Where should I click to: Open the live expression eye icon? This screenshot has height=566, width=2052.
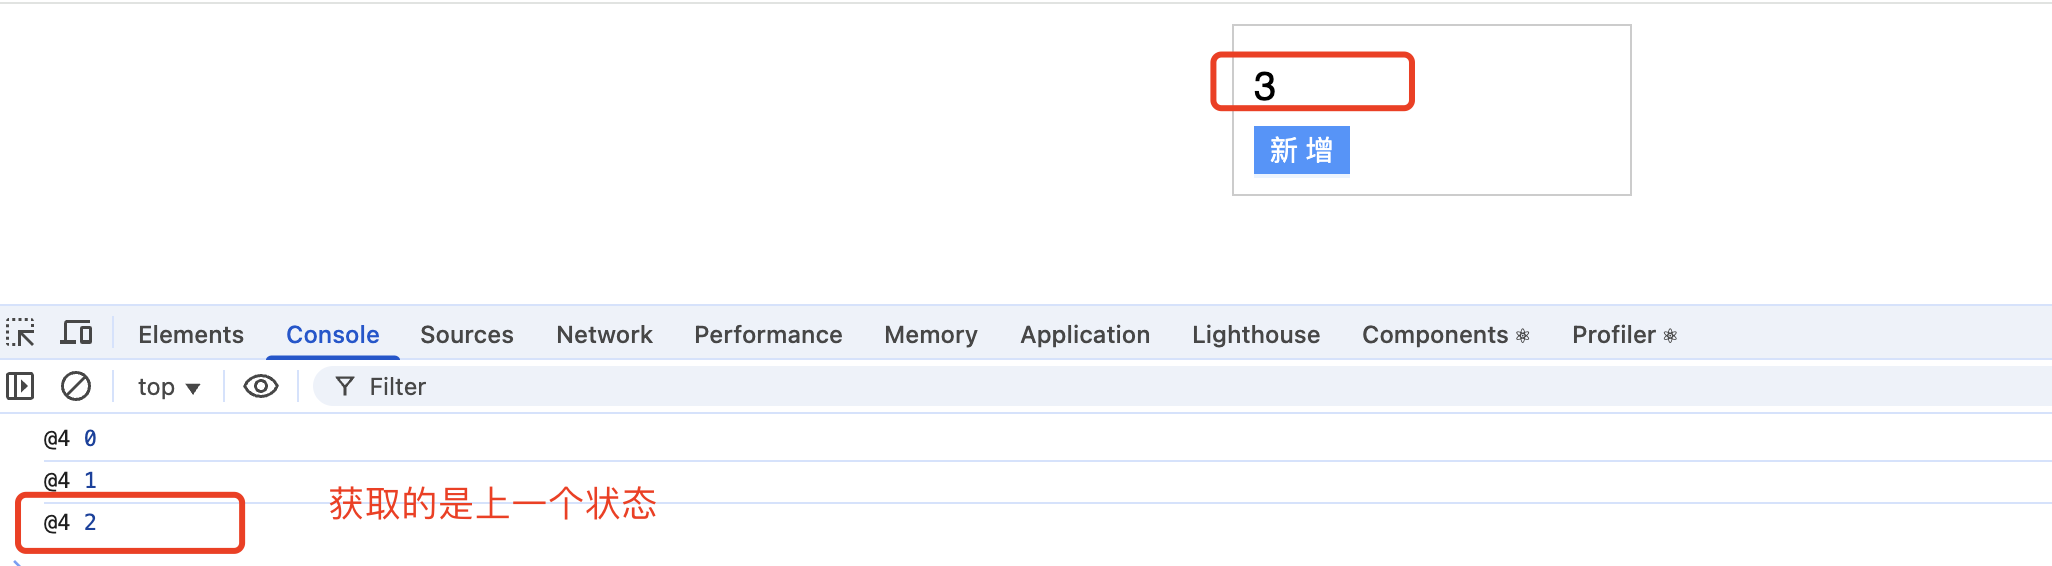pos(261,386)
